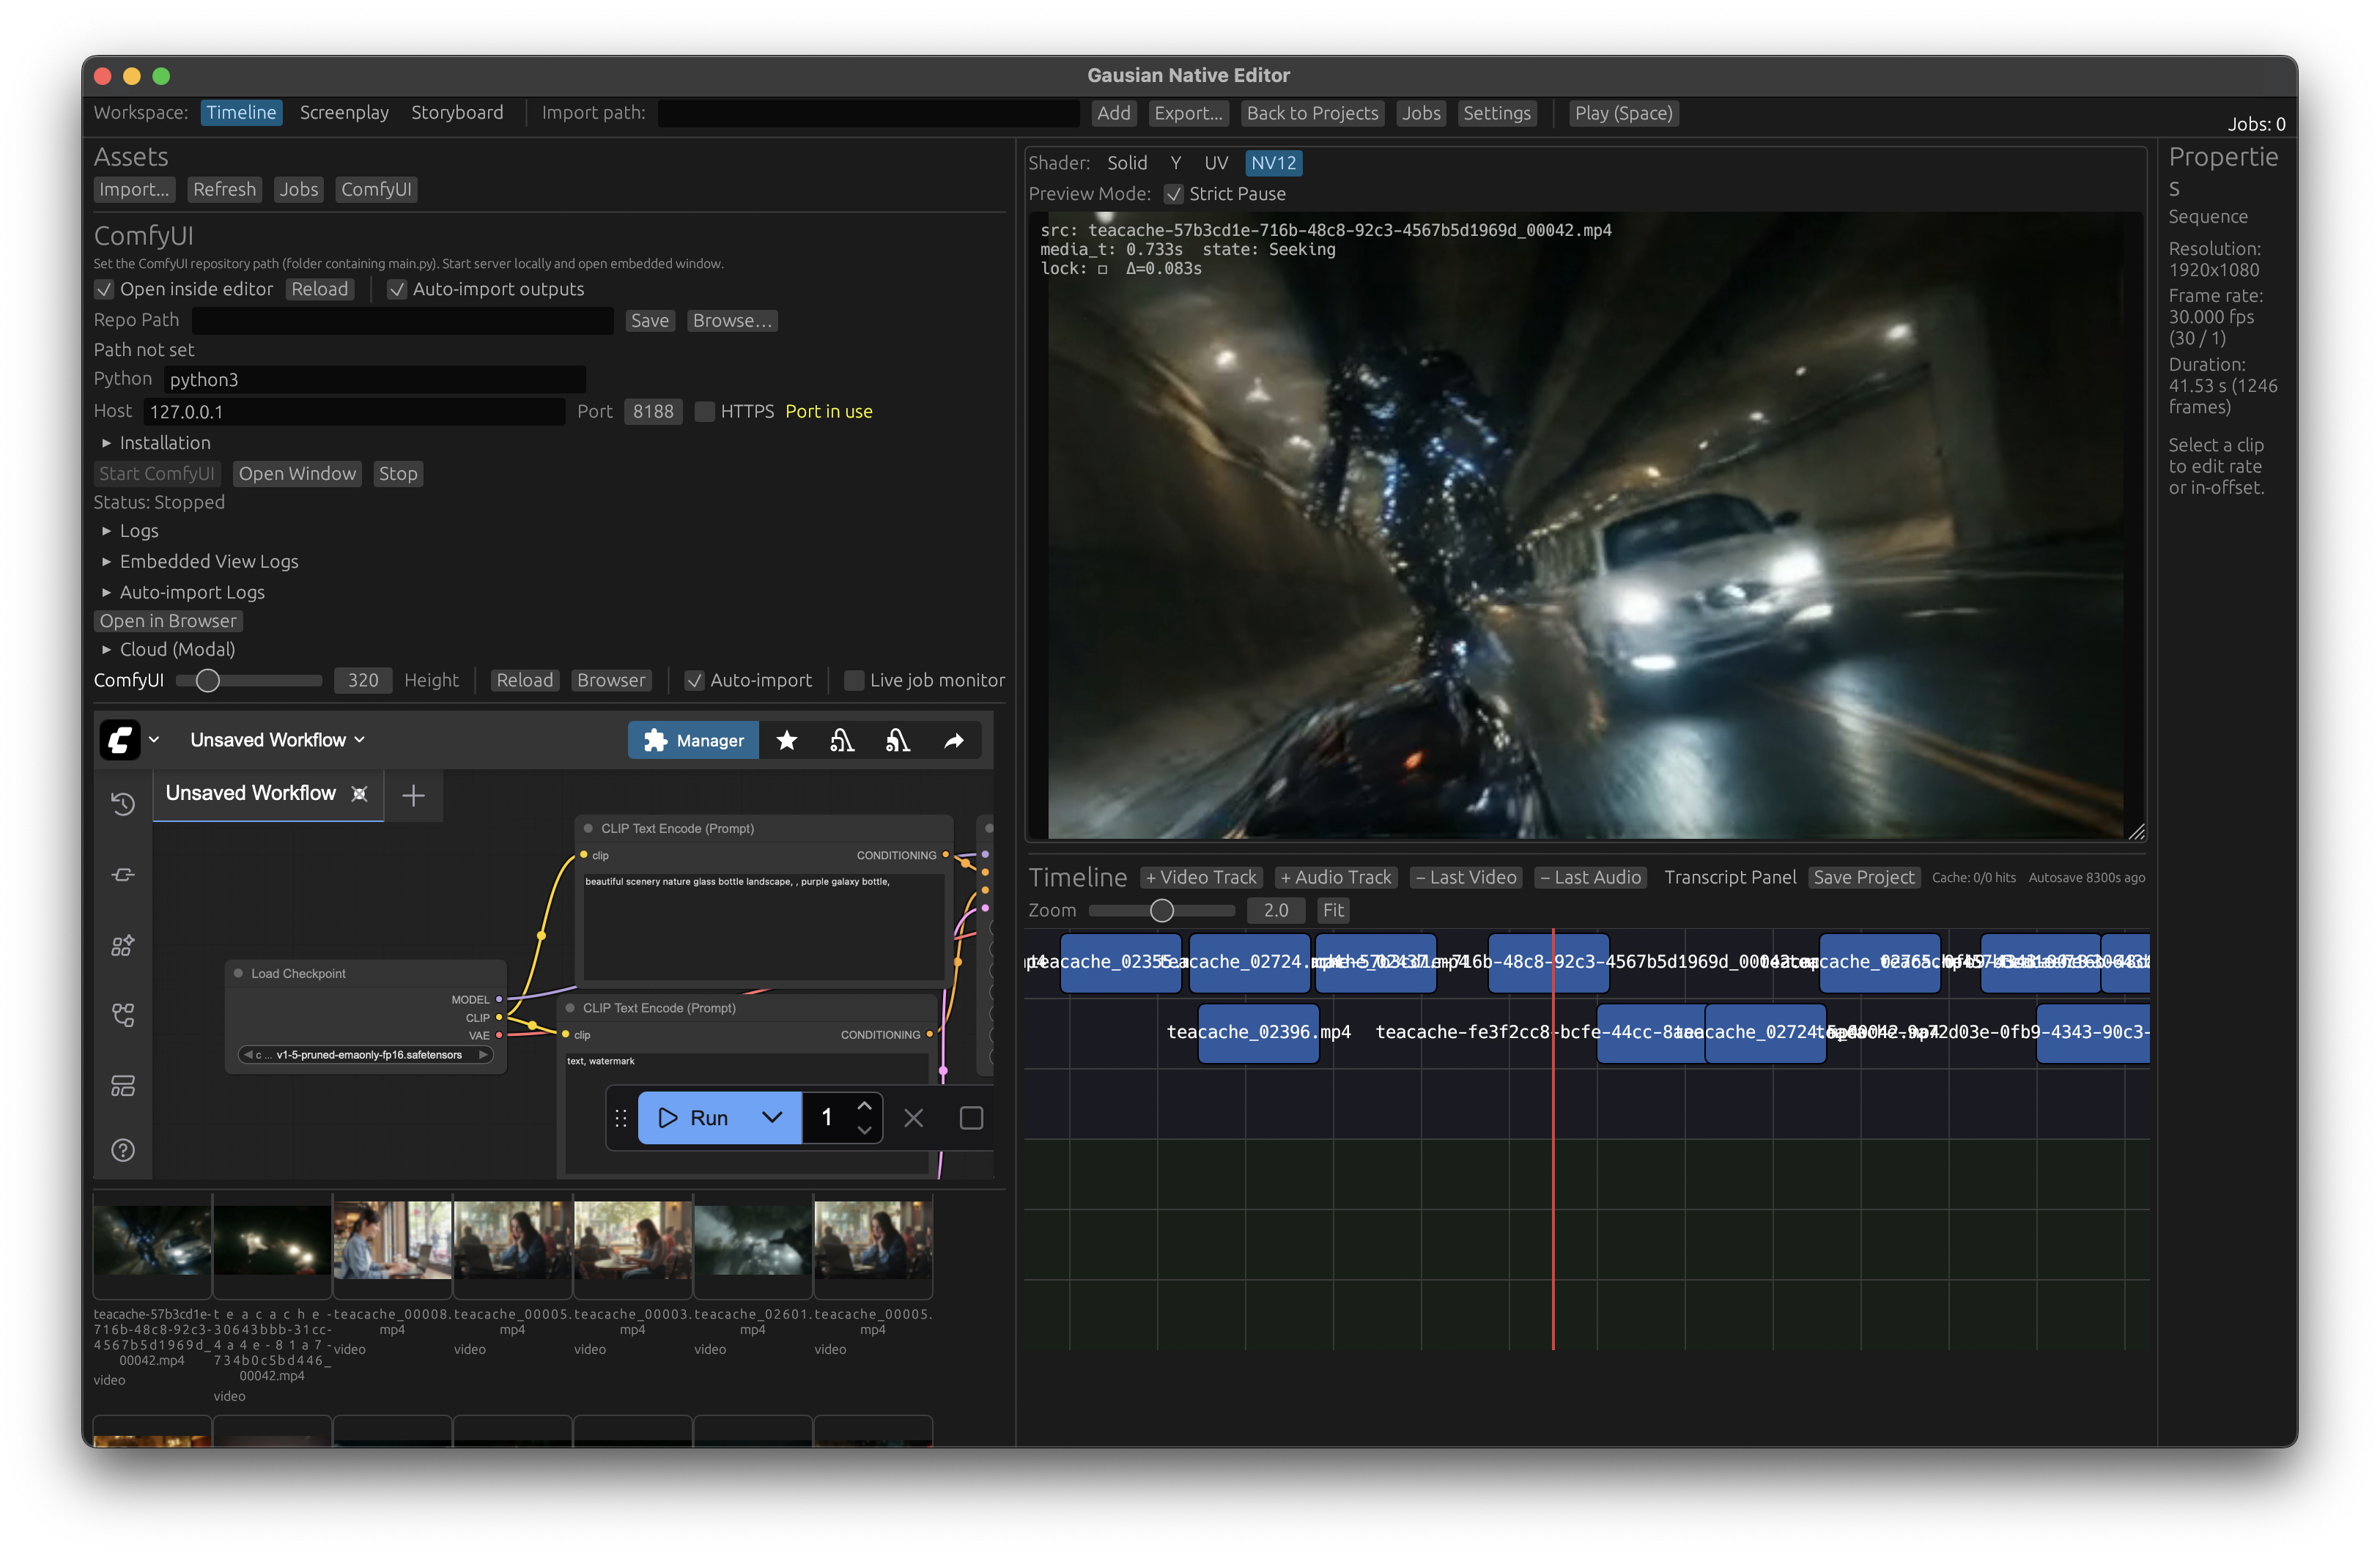Adjust the timeline Zoom slider handle
Viewport: 2380px width, 1556px height.
(1161, 910)
